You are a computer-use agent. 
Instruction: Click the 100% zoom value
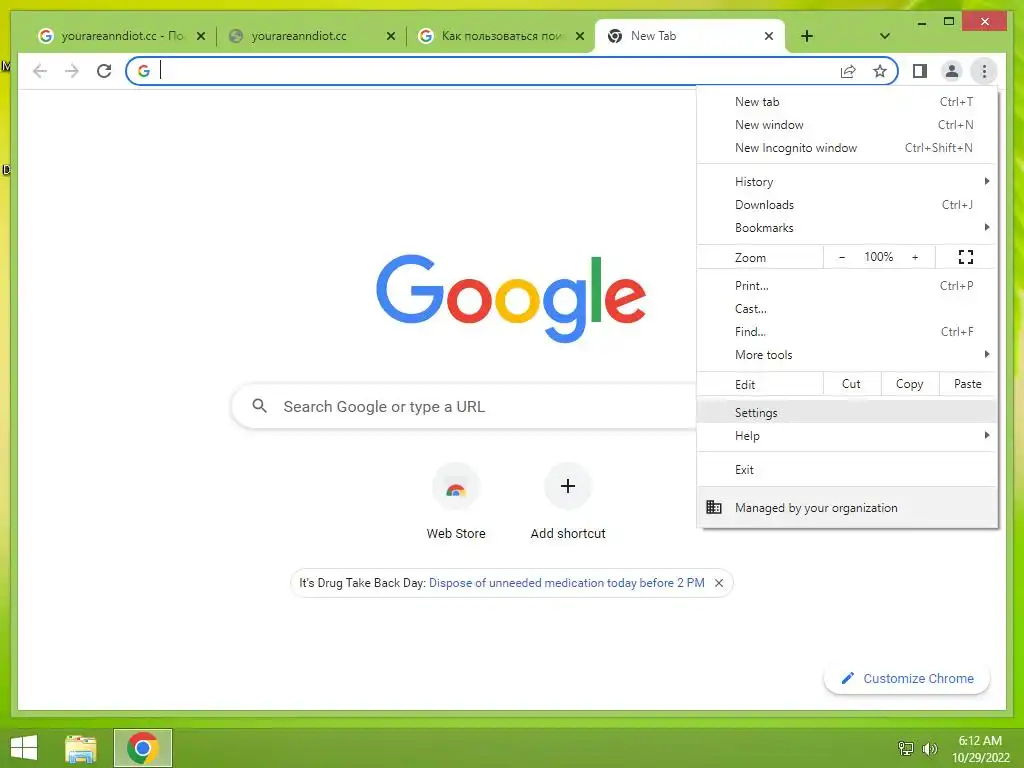[878, 257]
